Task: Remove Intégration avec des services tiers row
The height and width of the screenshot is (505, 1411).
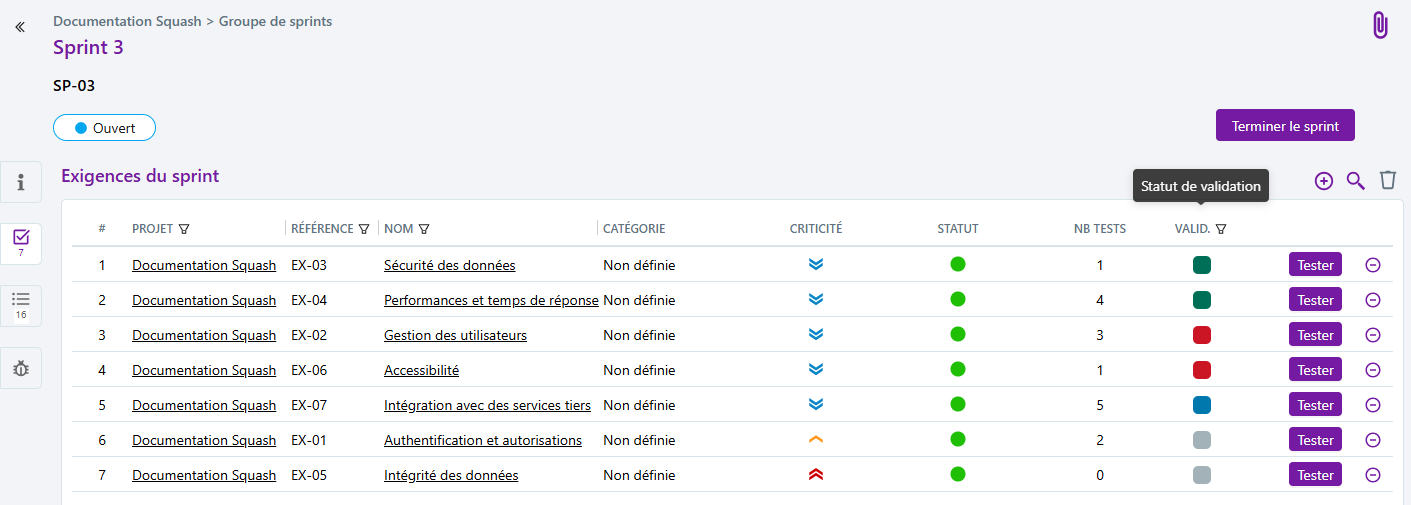Action: [1373, 405]
